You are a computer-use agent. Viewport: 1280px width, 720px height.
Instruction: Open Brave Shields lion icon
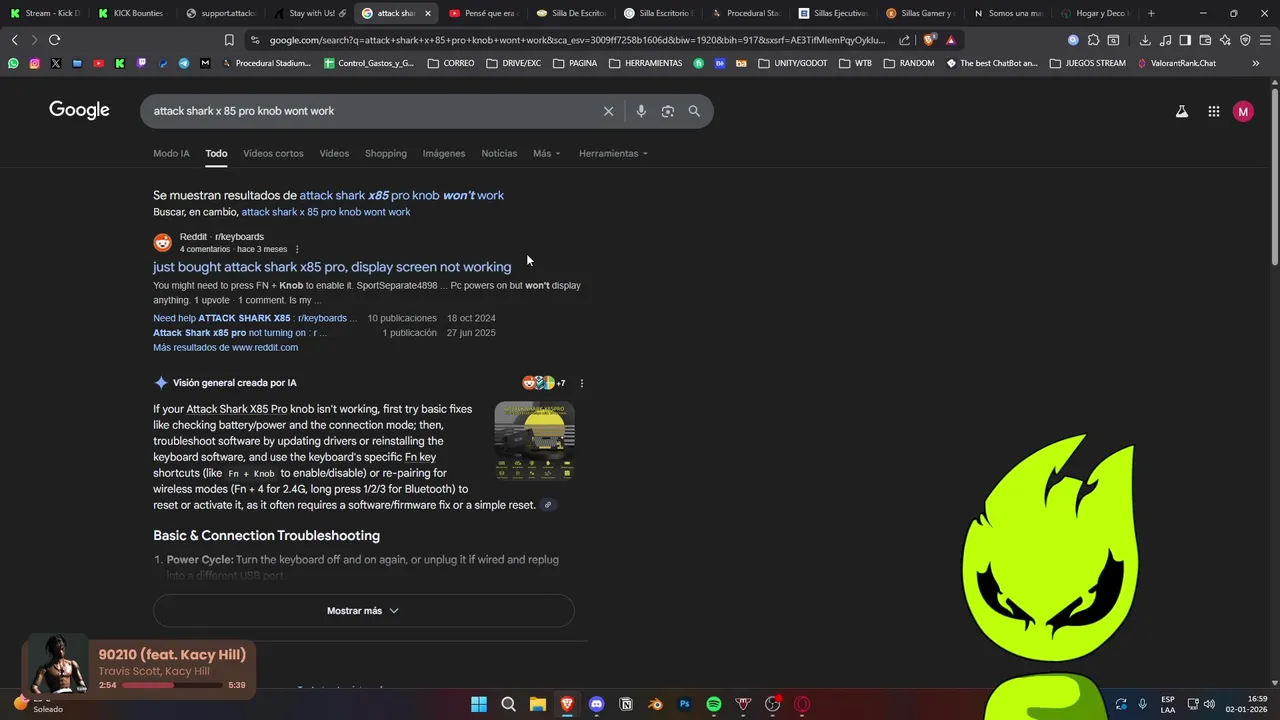(929, 40)
